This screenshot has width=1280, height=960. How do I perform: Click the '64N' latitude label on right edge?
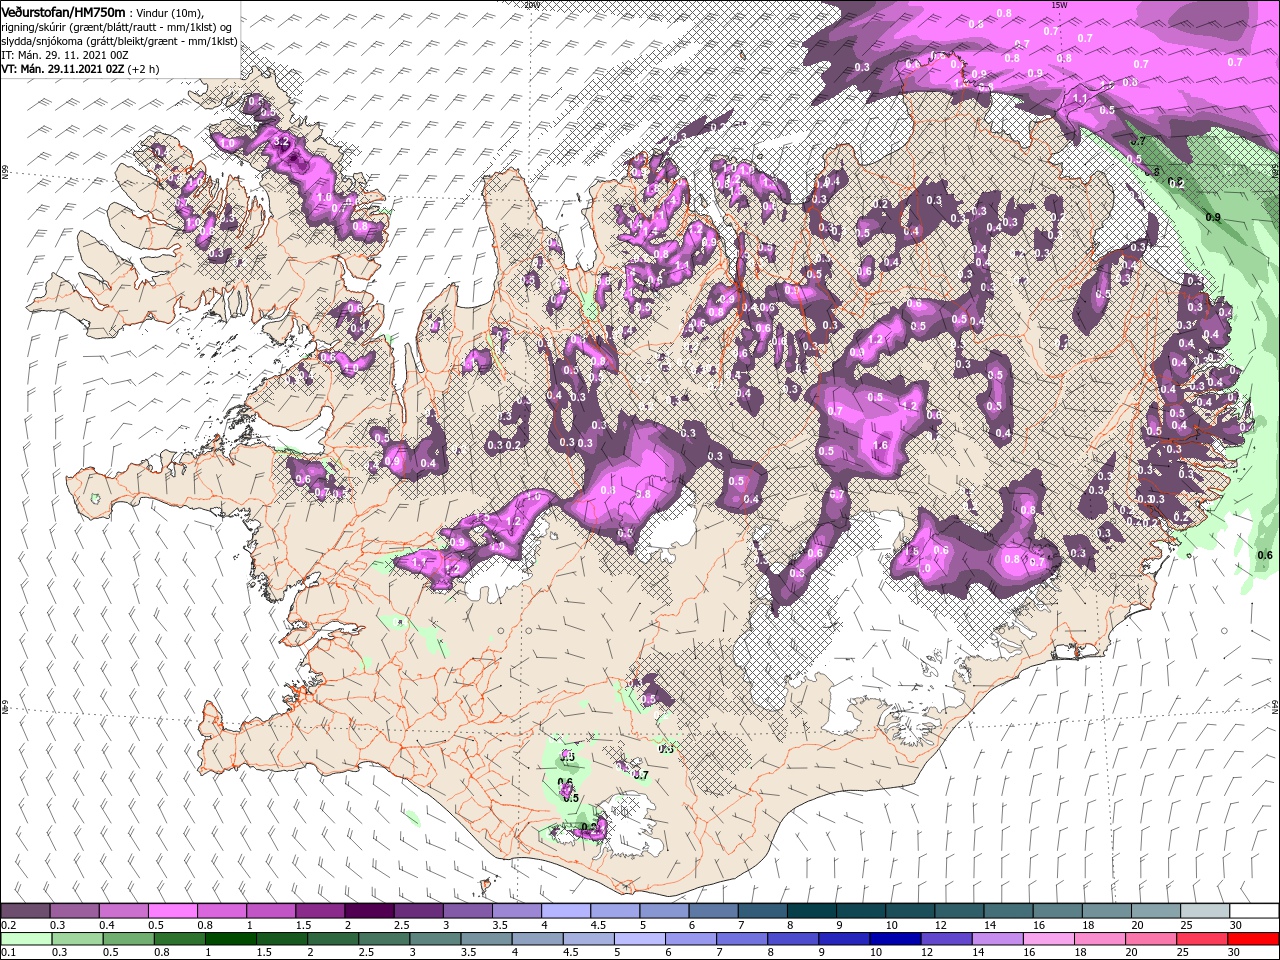coord(1275,707)
